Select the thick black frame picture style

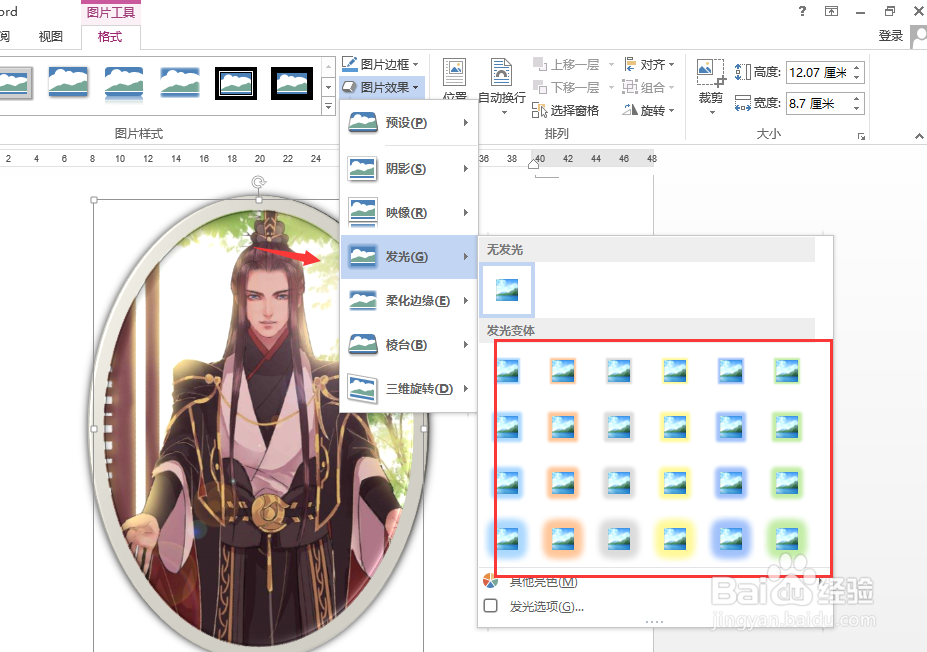[292, 83]
